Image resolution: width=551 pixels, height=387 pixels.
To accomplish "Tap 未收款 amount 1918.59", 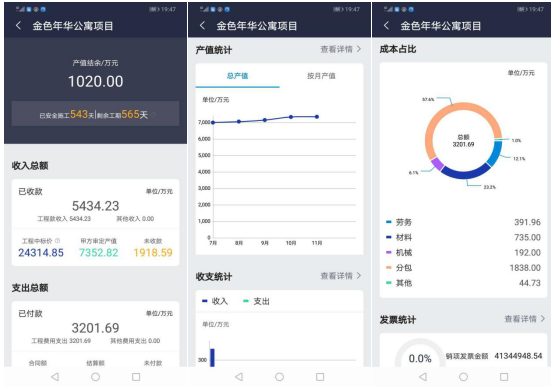I will pos(153,253).
